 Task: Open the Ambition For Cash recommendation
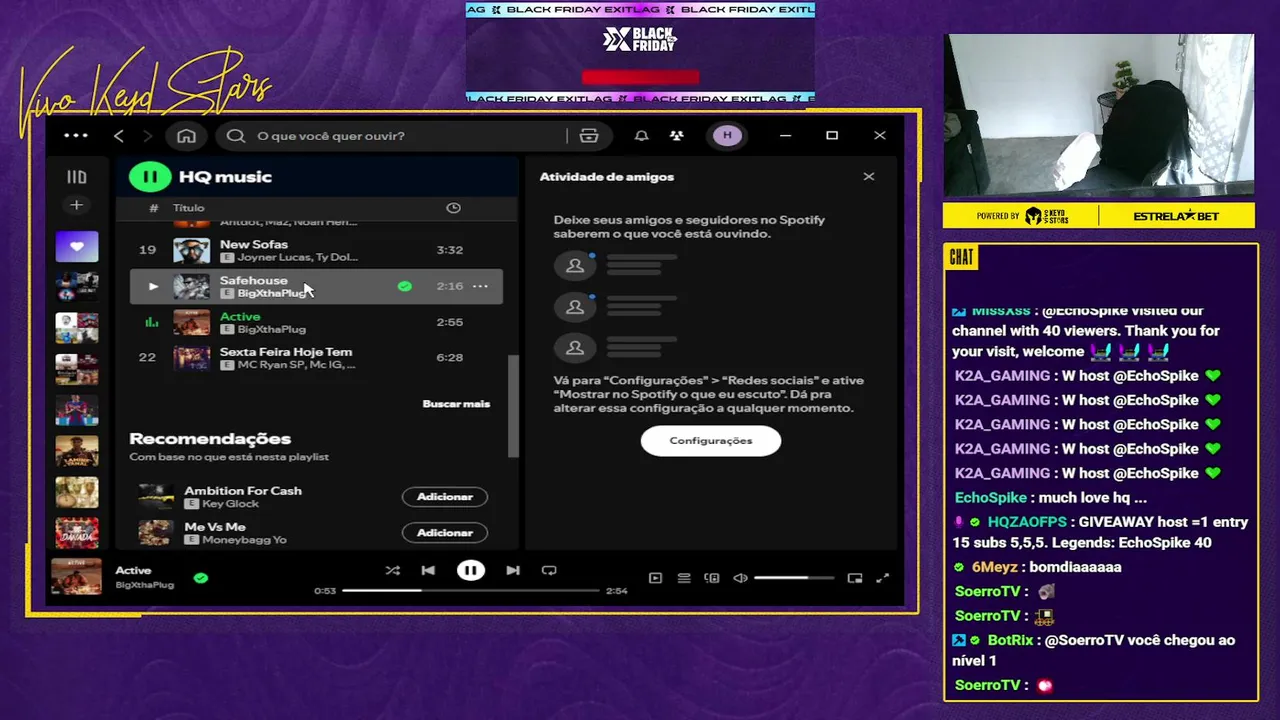(x=243, y=490)
